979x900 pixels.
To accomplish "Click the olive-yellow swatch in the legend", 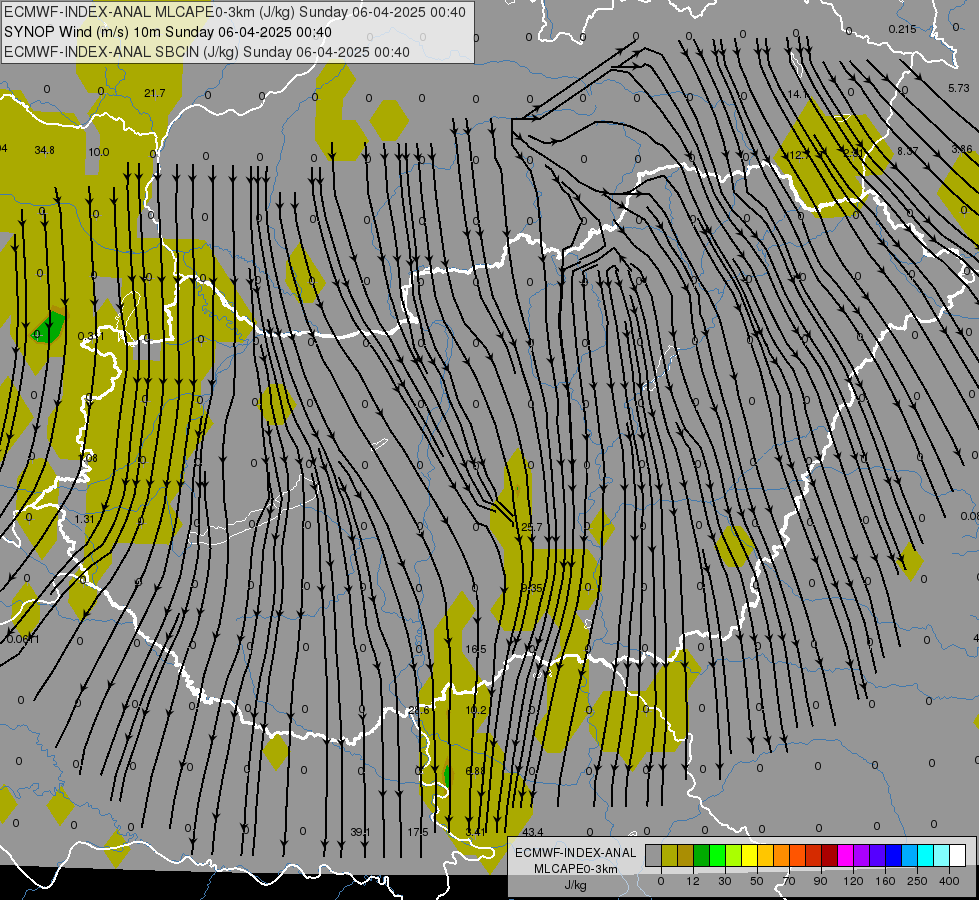I will click(669, 856).
